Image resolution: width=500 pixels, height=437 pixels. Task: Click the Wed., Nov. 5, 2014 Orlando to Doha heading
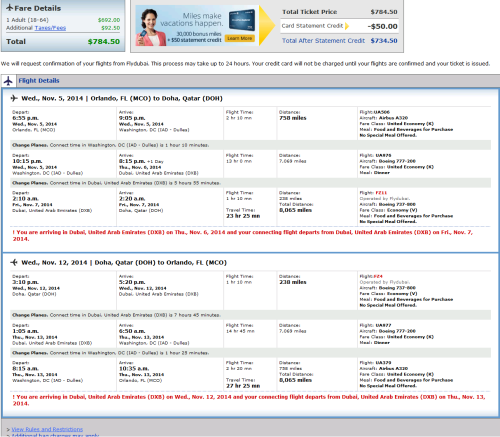tap(122, 98)
